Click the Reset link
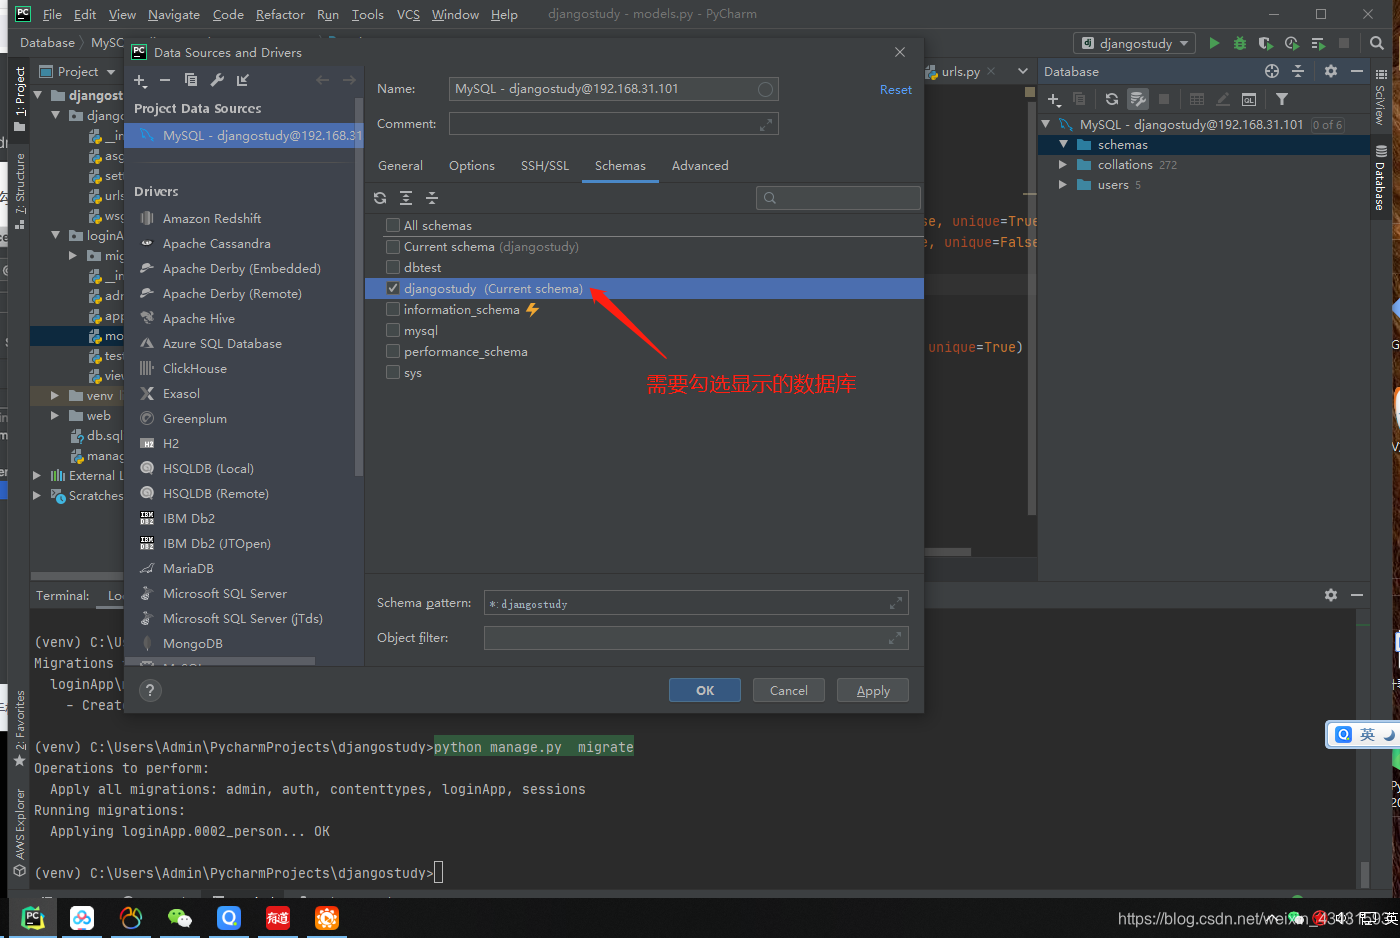 pos(896,90)
